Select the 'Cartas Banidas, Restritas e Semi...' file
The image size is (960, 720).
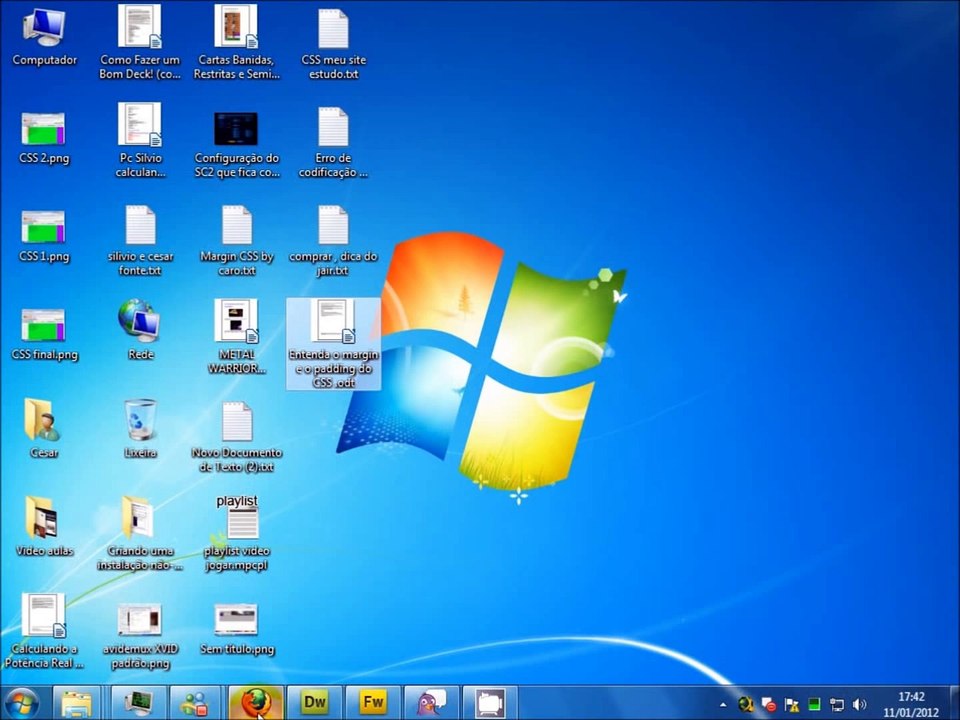[236, 42]
